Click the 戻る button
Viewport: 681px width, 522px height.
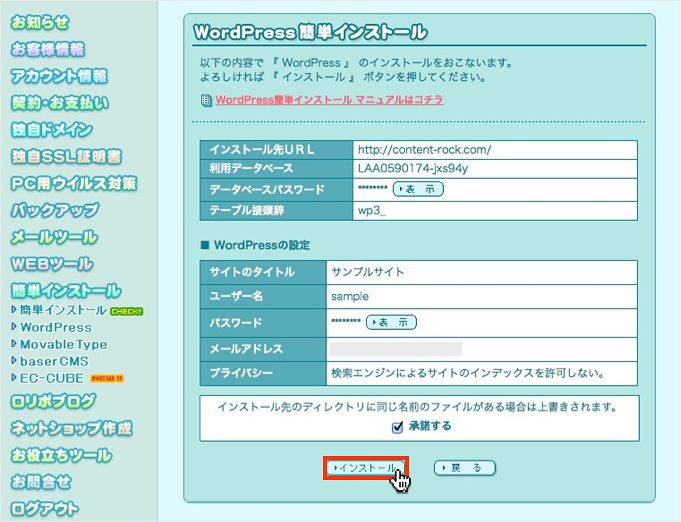(465, 468)
